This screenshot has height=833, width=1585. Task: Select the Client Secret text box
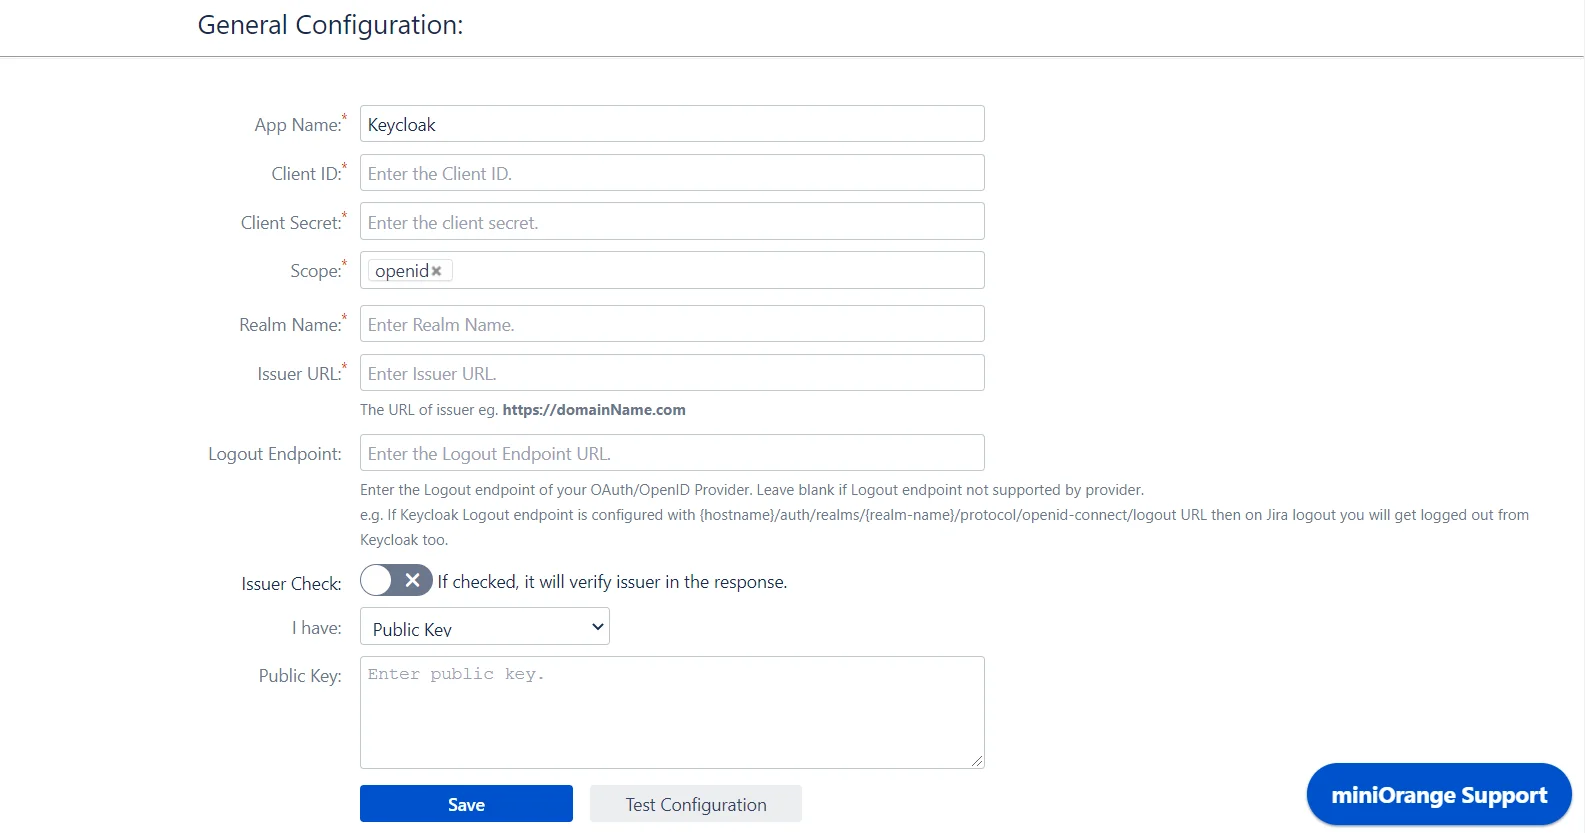coord(671,222)
